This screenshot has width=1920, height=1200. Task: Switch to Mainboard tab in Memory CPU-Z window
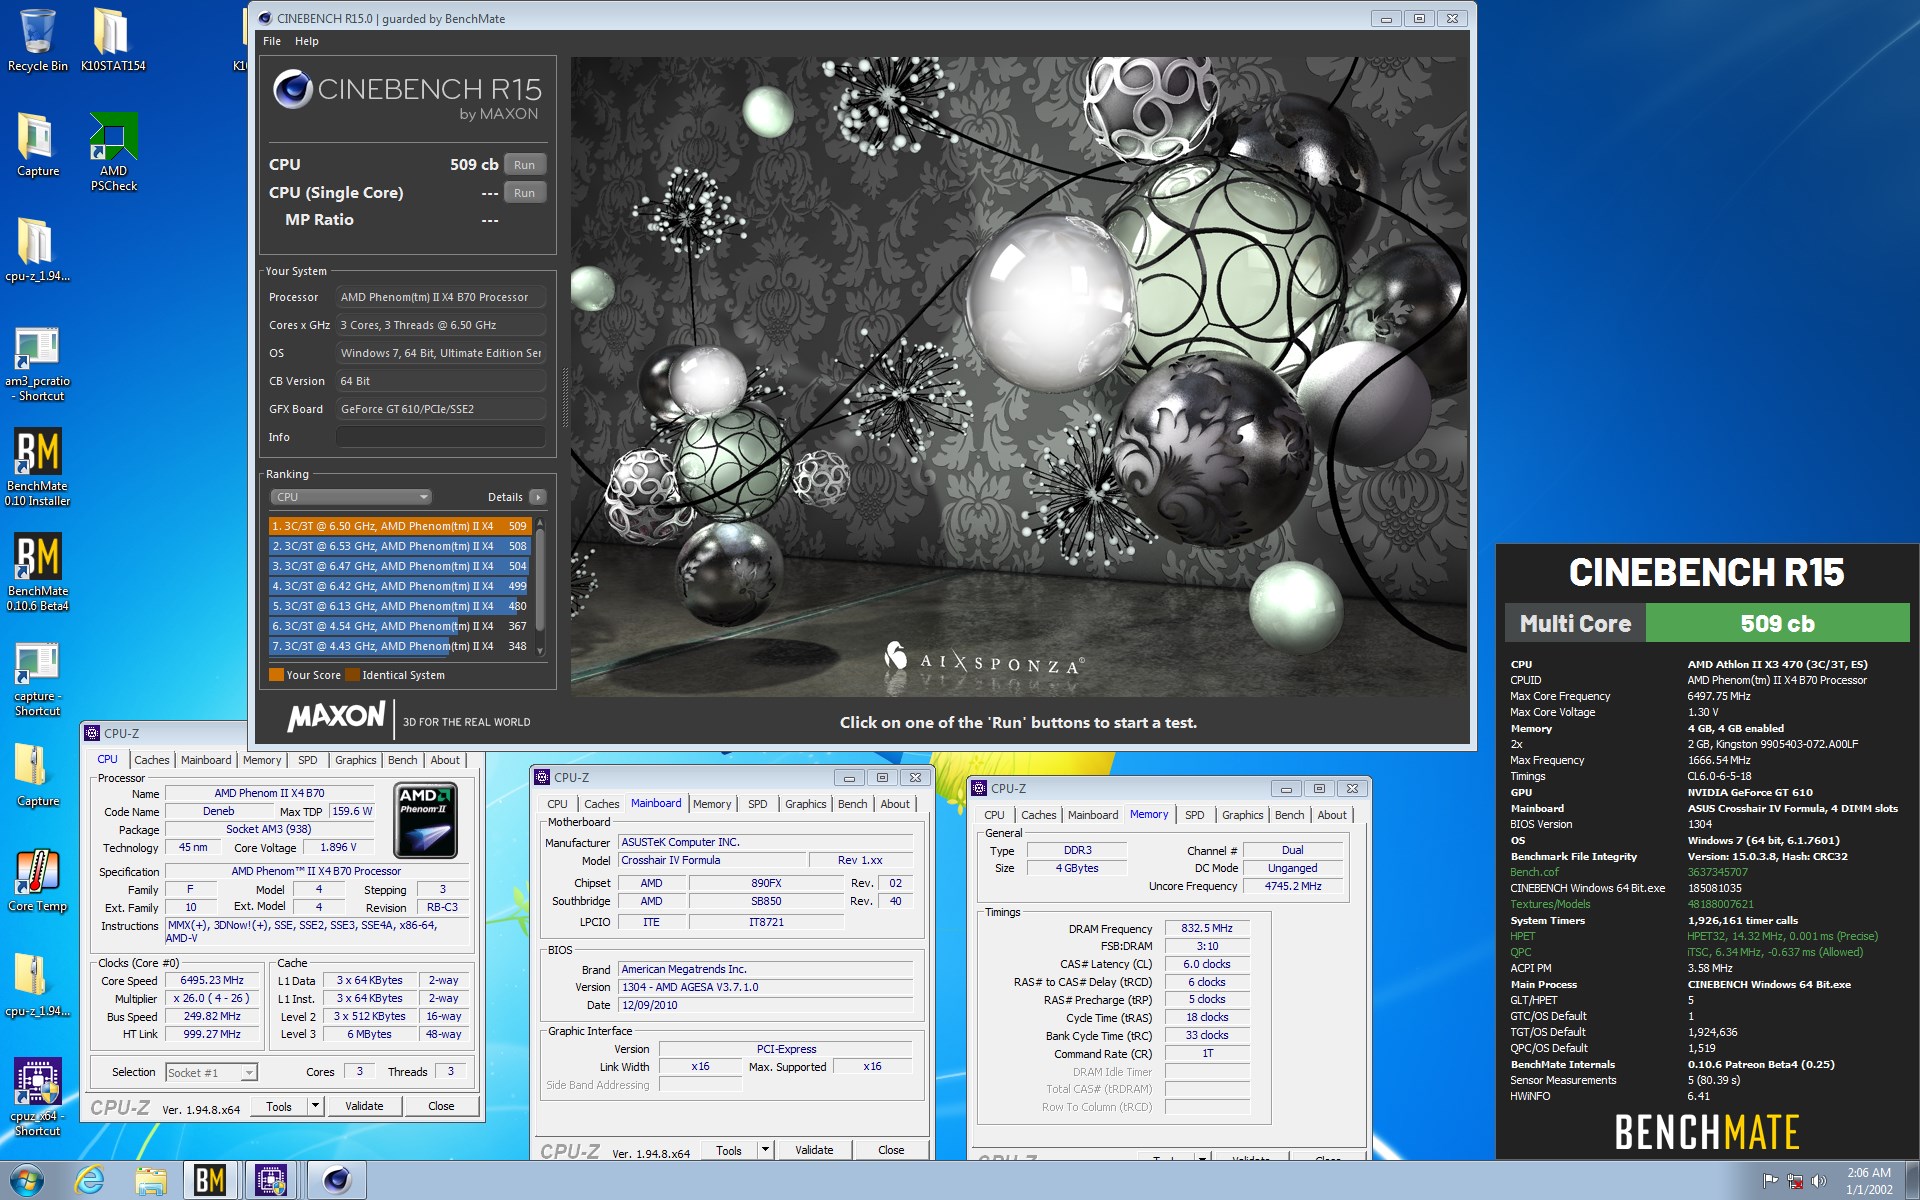click(1093, 815)
